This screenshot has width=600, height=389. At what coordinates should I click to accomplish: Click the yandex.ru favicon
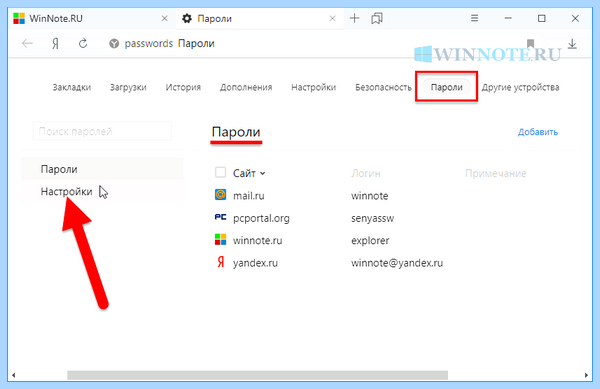click(221, 262)
